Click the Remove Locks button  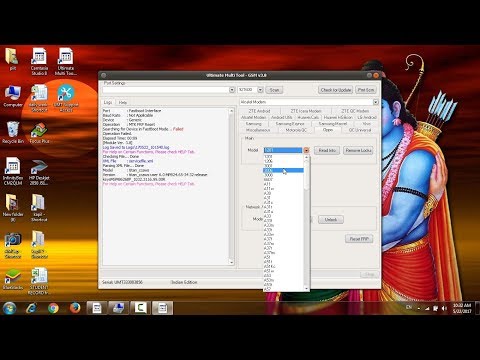tap(358, 150)
